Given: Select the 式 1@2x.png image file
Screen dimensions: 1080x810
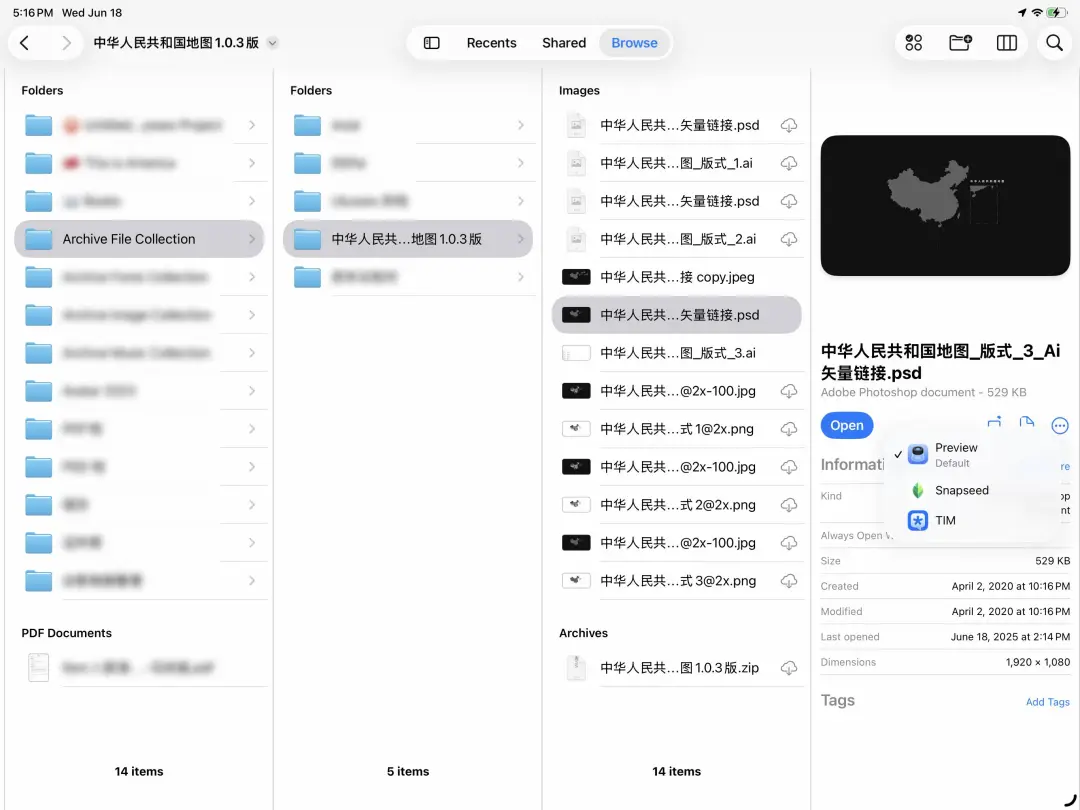Looking at the screenshot, I should (x=676, y=429).
